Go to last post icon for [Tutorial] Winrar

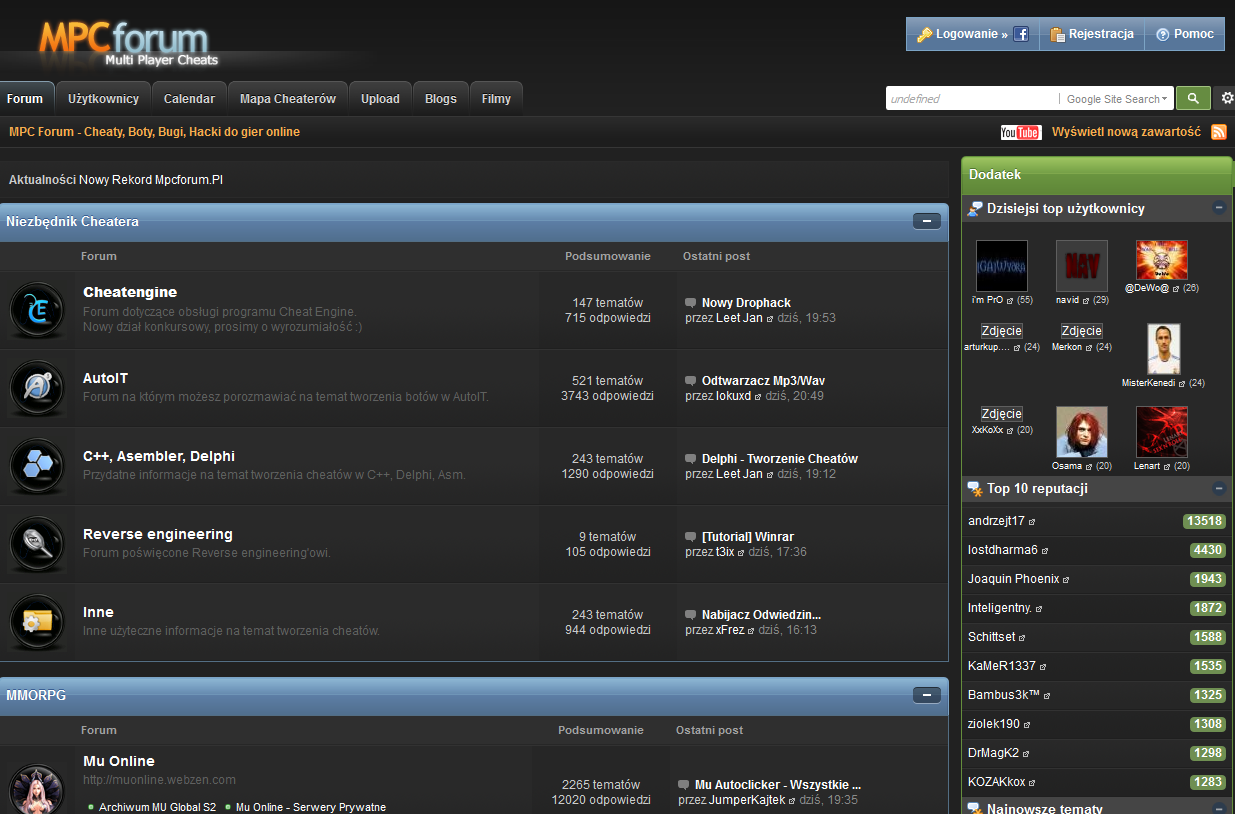pos(691,537)
